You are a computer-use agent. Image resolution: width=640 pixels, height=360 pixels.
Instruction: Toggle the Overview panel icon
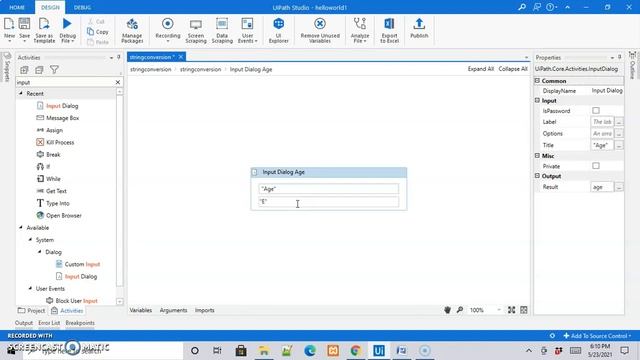tap(524, 310)
